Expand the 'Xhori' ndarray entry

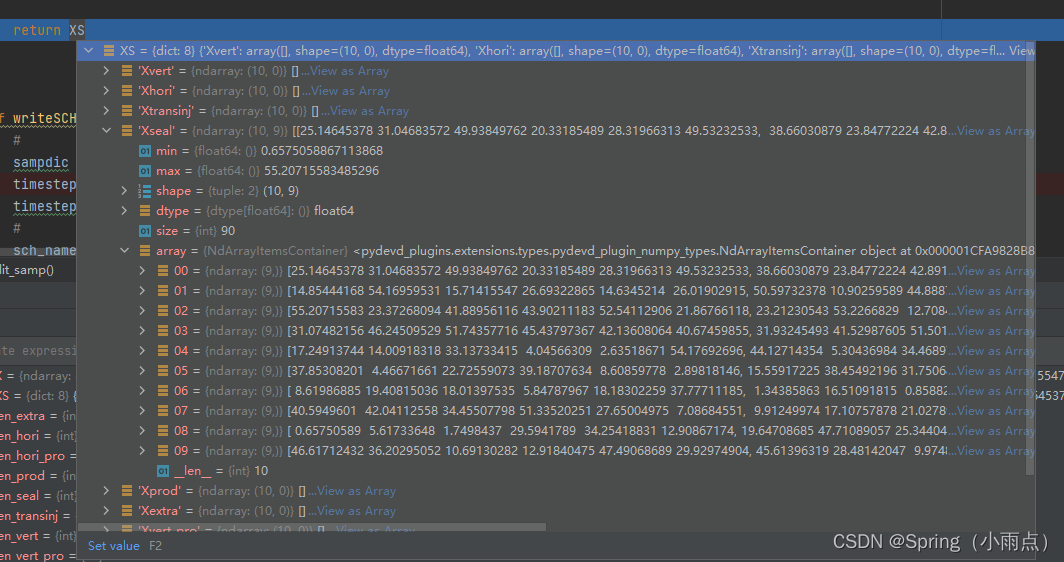click(x=107, y=90)
